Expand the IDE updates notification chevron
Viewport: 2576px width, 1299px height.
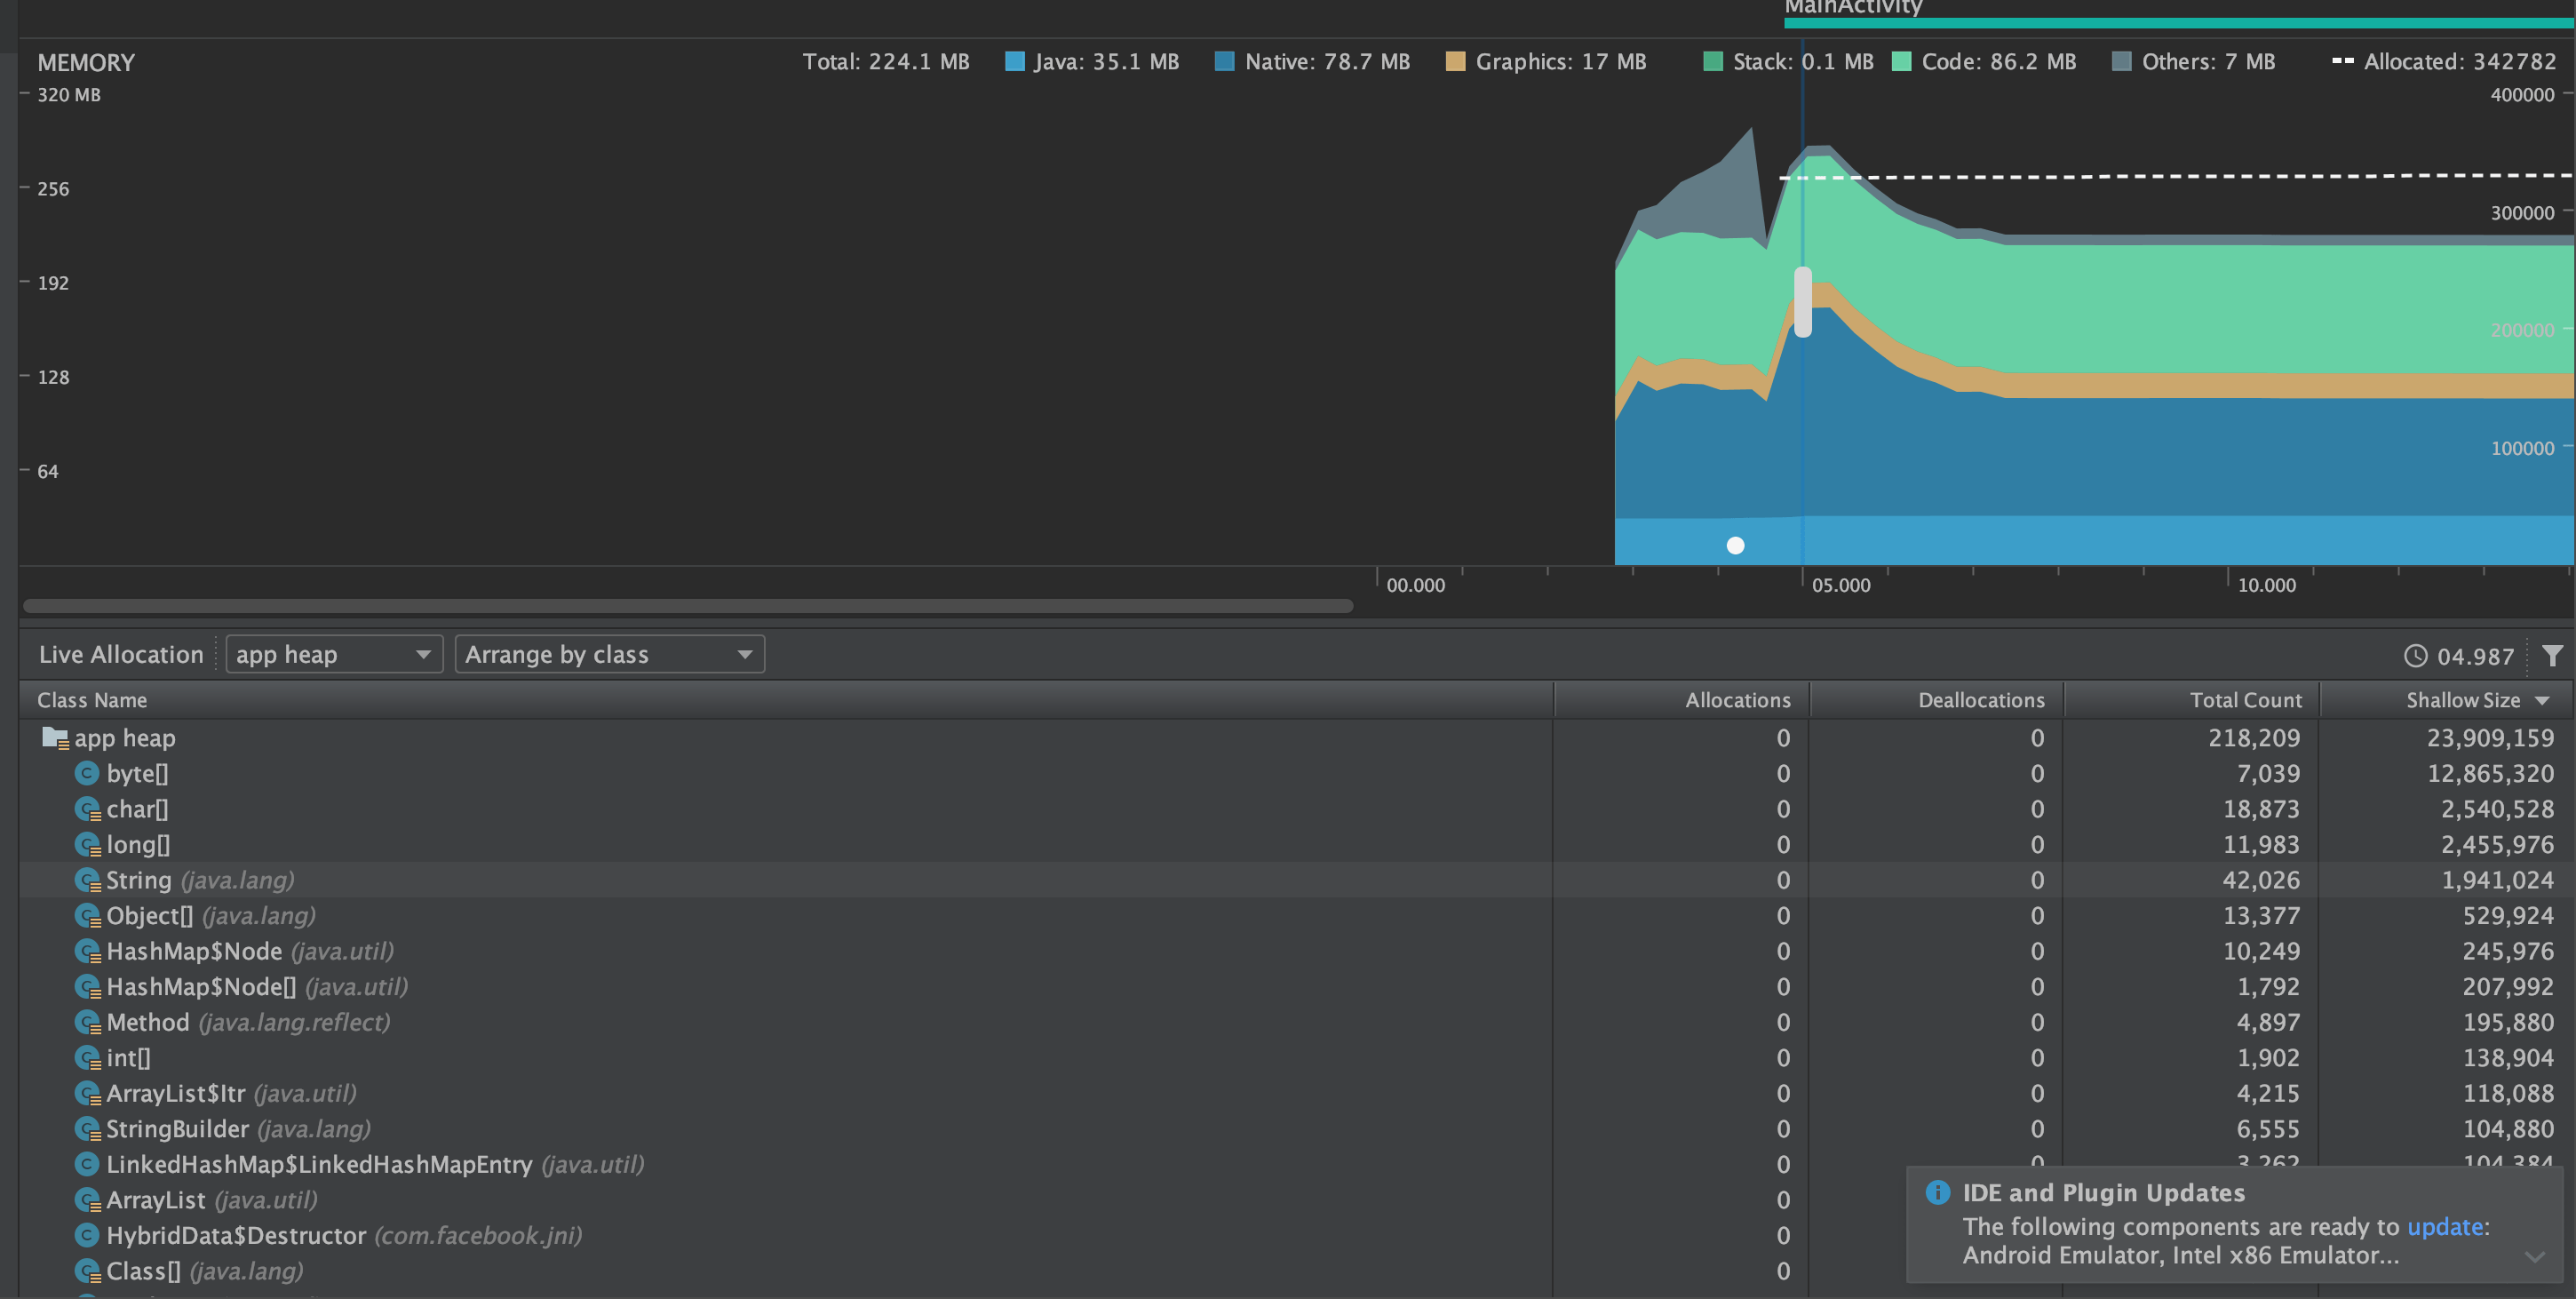point(2534,1256)
